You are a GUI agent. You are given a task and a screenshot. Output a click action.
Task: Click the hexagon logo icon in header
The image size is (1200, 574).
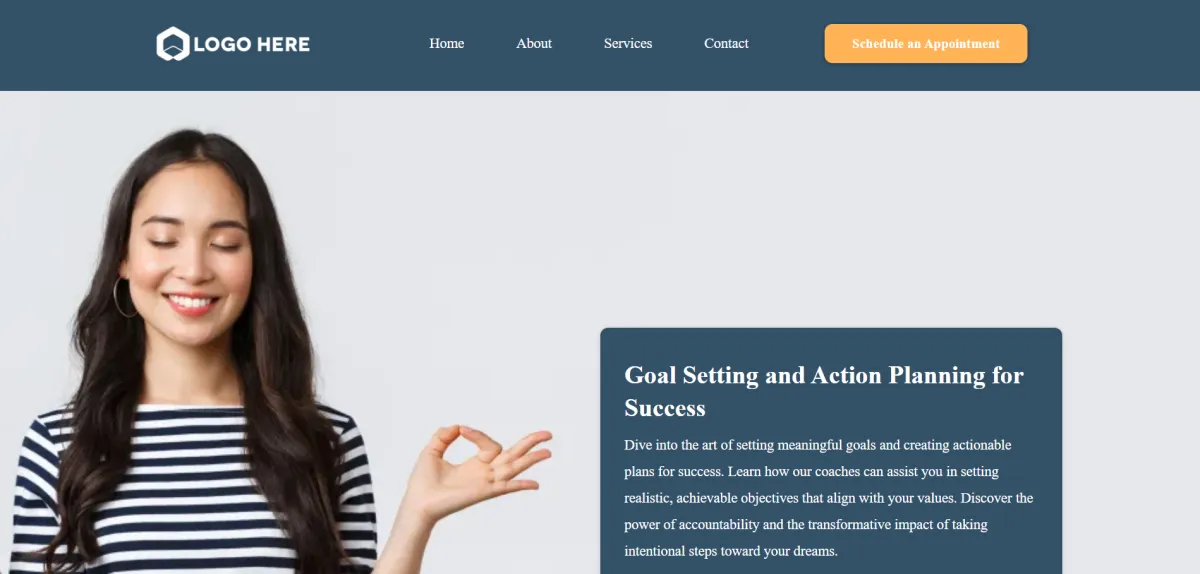click(x=173, y=44)
